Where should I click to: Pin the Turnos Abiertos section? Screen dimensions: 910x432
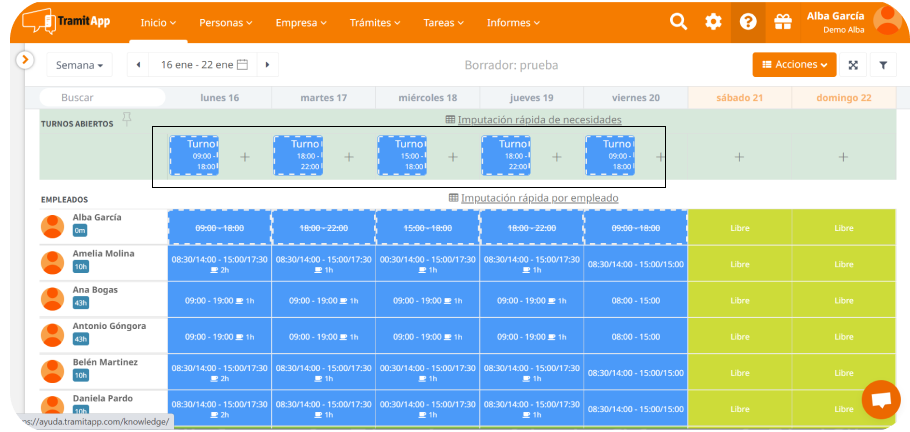[126, 119]
